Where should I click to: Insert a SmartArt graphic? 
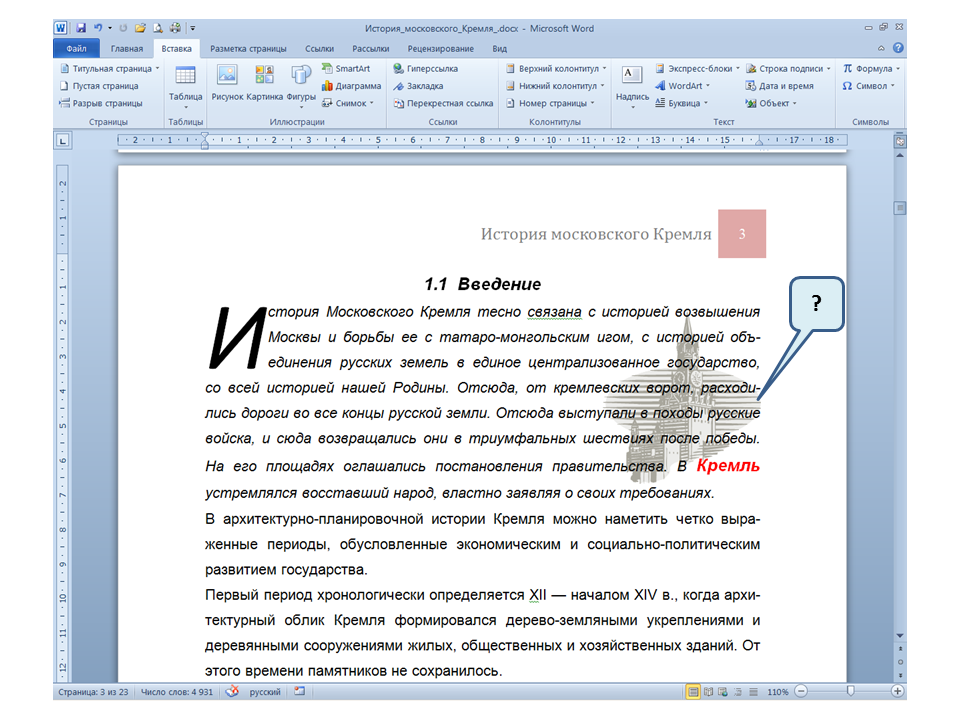pos(345,69)
